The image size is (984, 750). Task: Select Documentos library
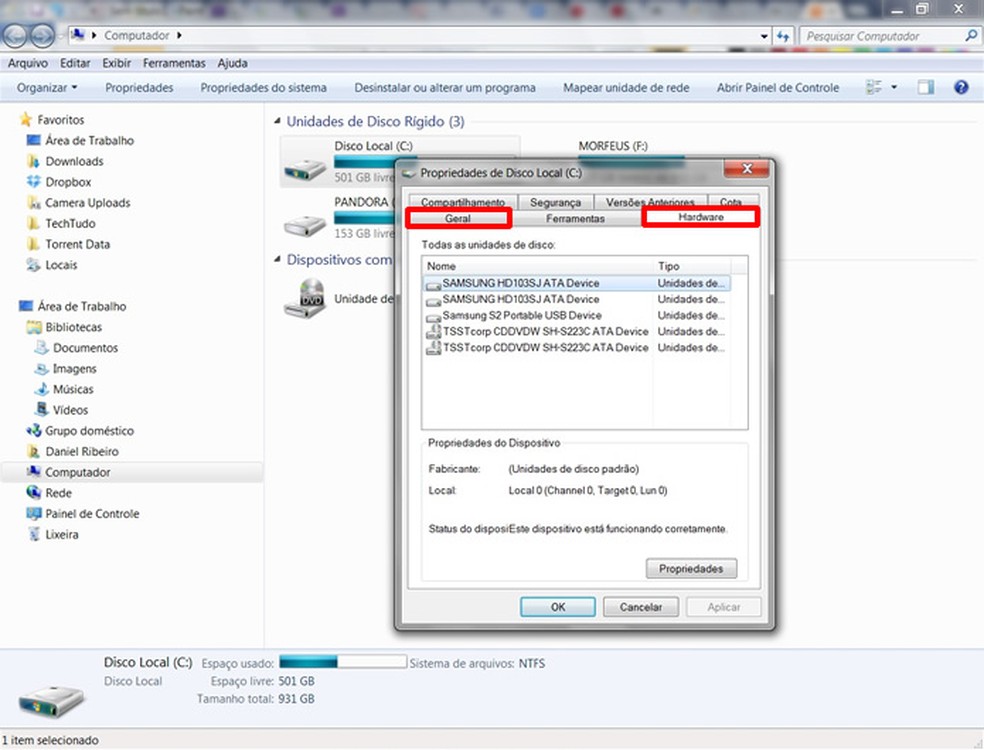coord(85,348)
